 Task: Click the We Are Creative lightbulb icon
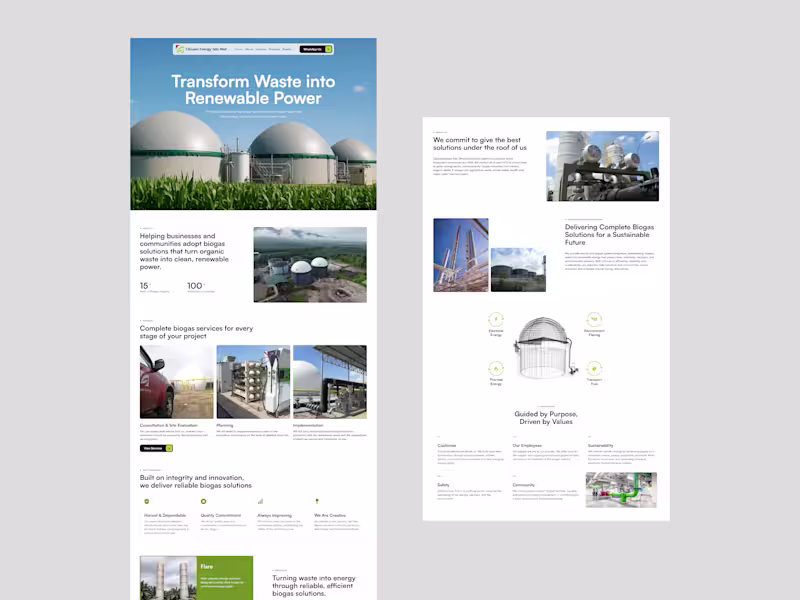click(x=317, y=501)
